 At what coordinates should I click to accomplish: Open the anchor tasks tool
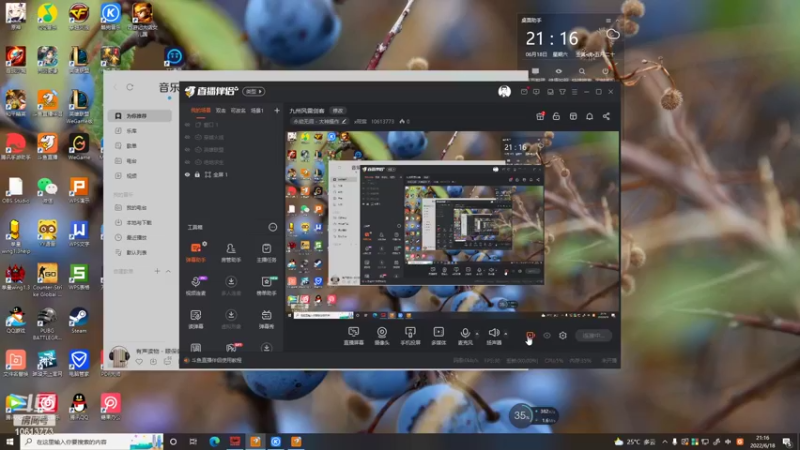click(266, 253)
